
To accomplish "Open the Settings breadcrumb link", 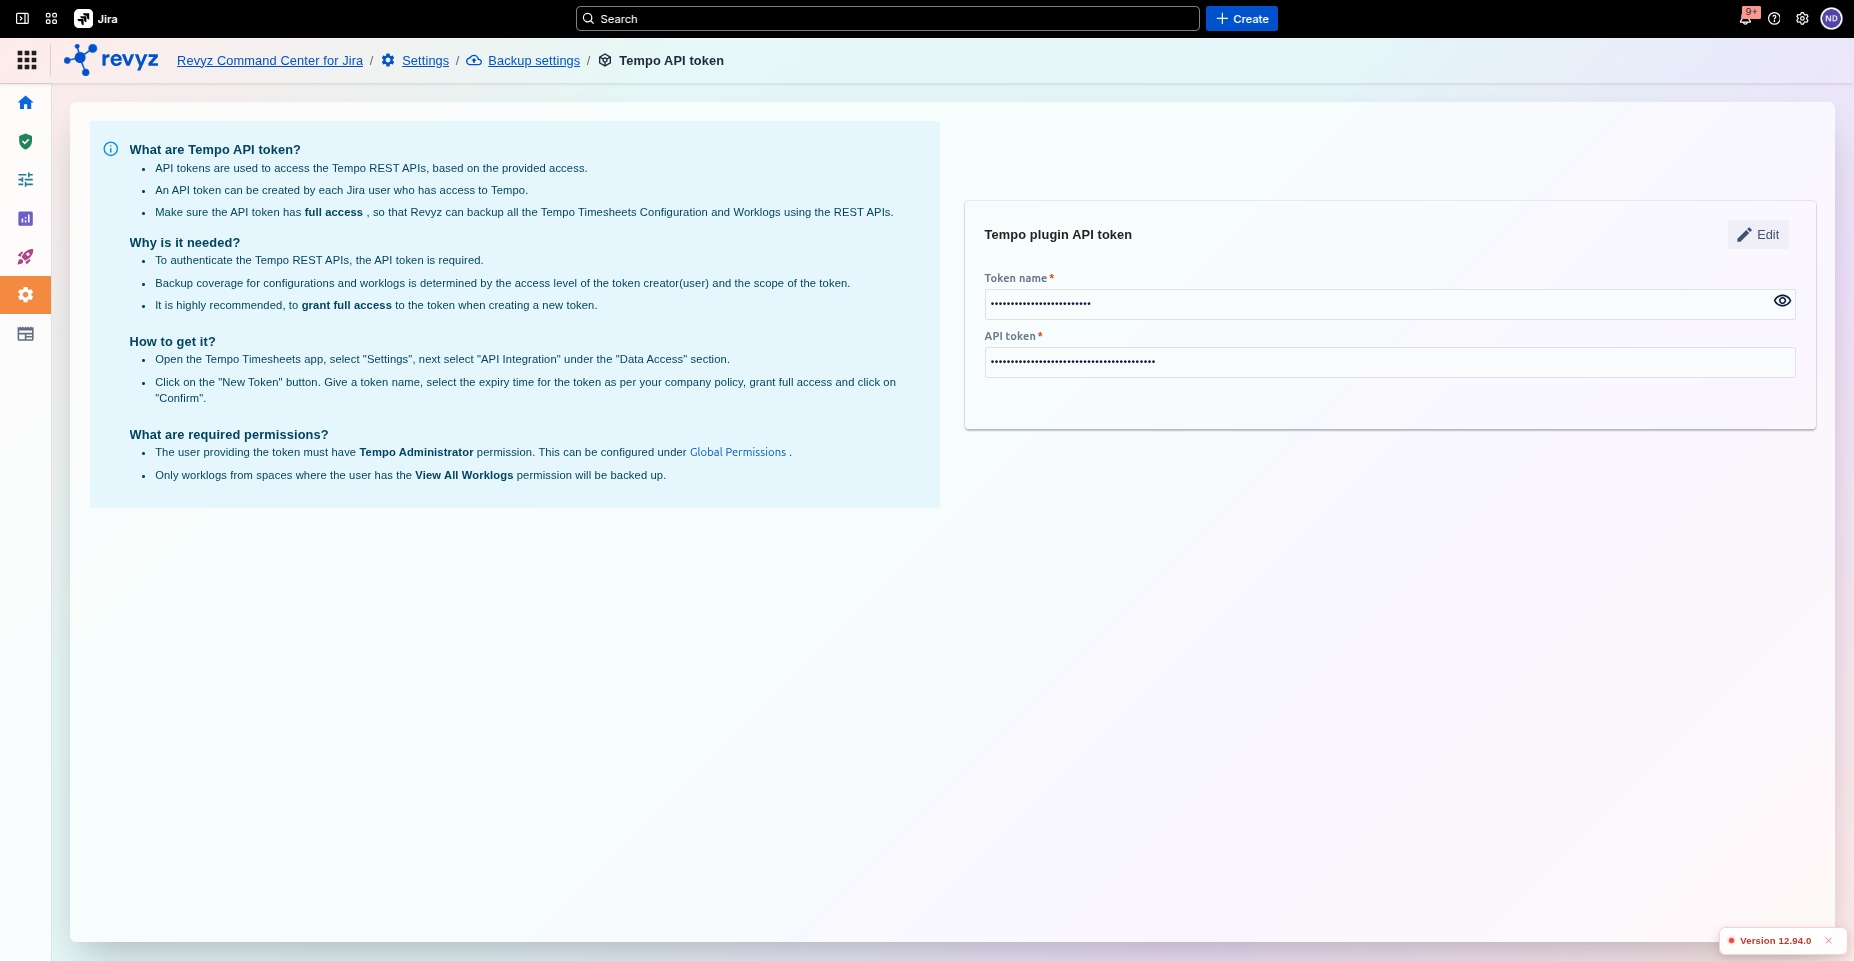I will click(x=425, y=61).
